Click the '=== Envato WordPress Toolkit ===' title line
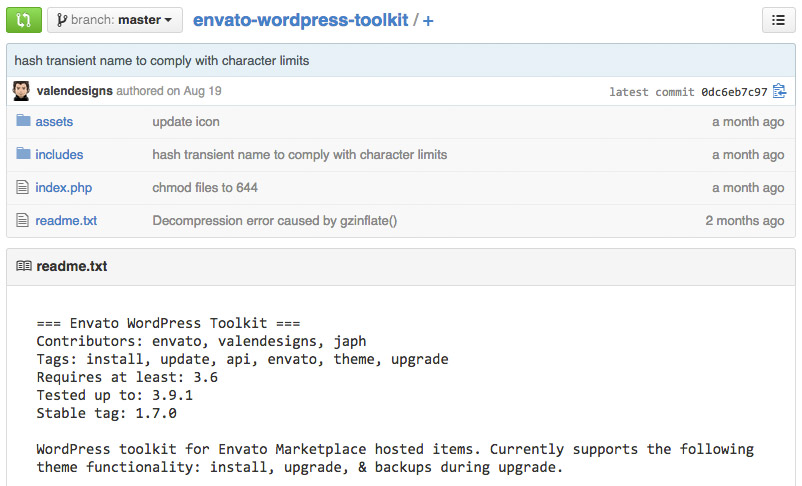 point(168,323)
